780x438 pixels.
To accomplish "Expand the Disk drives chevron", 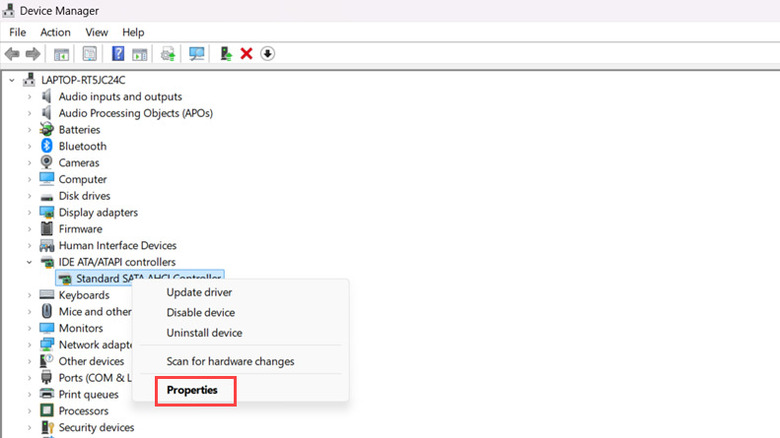I will (x=29, y=196).
